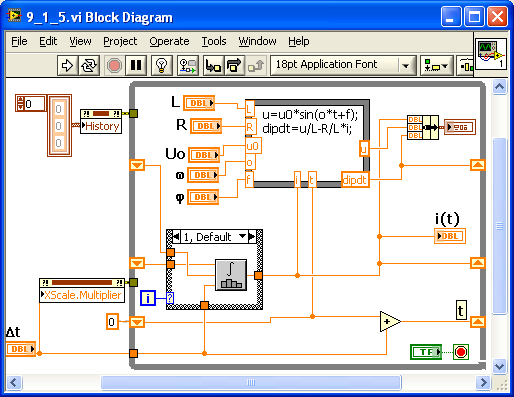Open the Align Objects dropdown
The image size is (514, 397).
(436, 65)
